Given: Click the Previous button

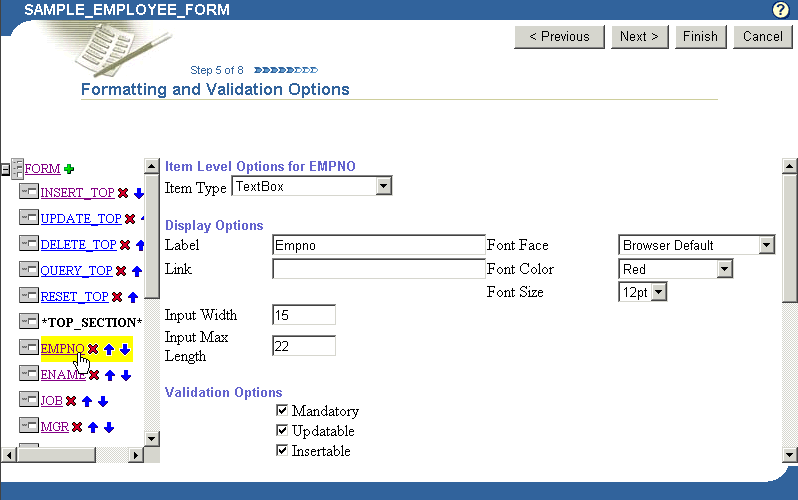Looking at the screenshot, I should point(559,37).
